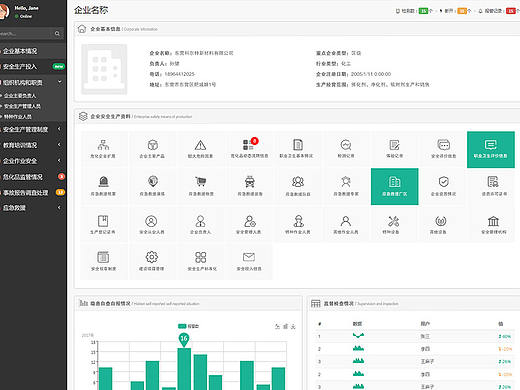Expand the 安全生产管理制度 sidebar section
520x390 pixels.
pyautogui.click(x=33, y=129)
